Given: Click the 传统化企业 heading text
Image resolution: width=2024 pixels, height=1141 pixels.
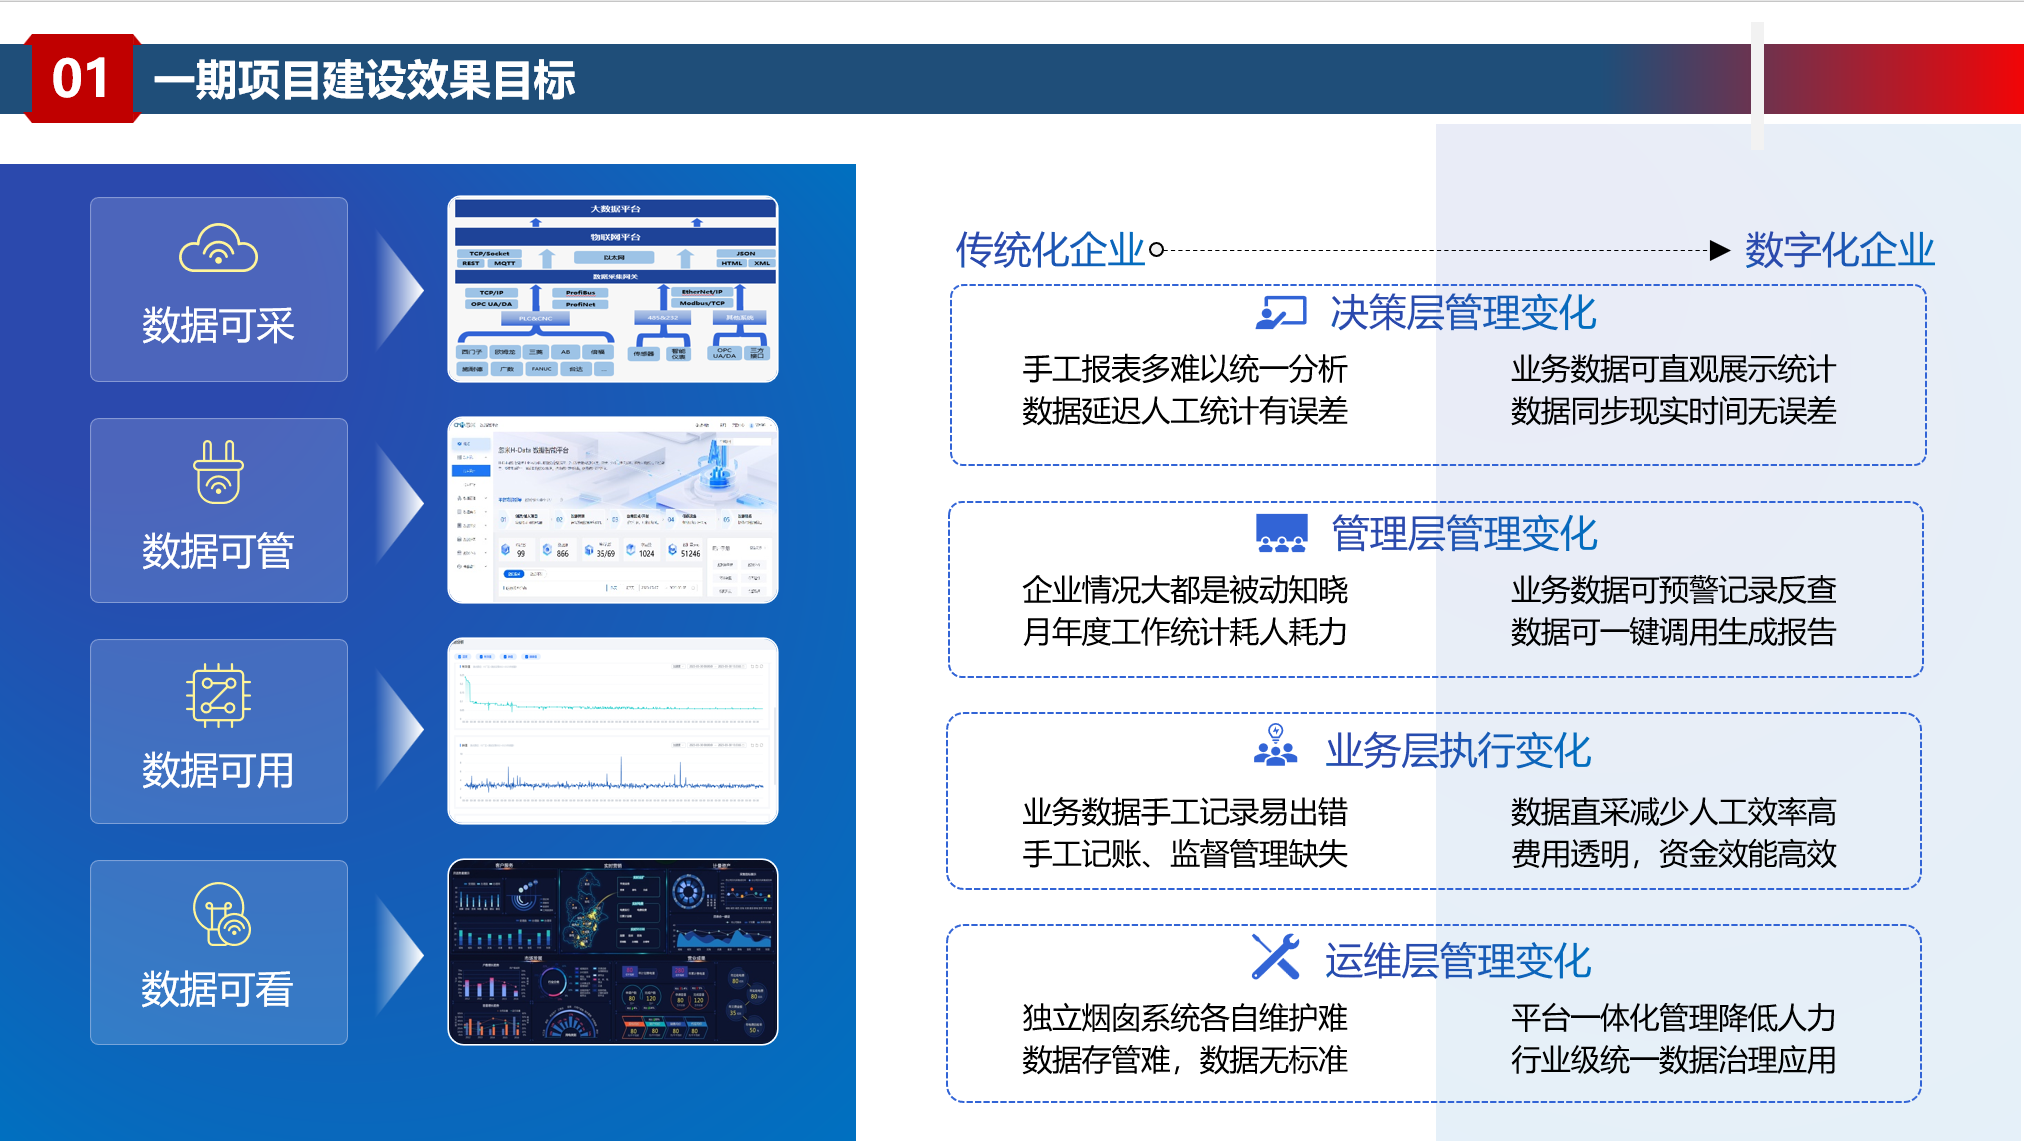Looking at the screenshot, I should point(1049,250).
